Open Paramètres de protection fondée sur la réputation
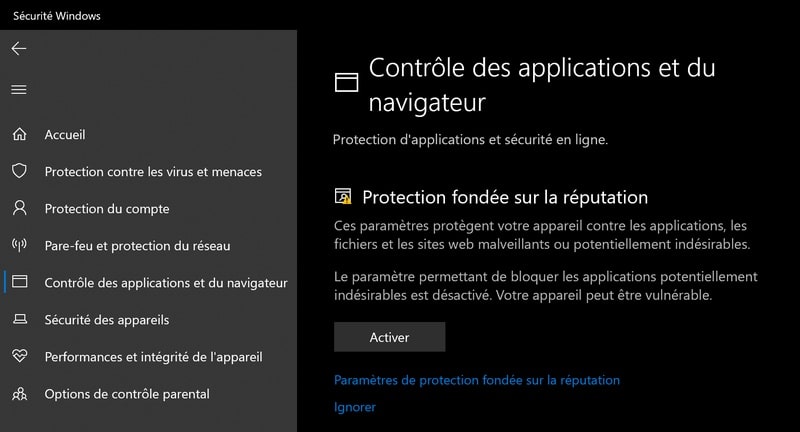 pos(477,380)
